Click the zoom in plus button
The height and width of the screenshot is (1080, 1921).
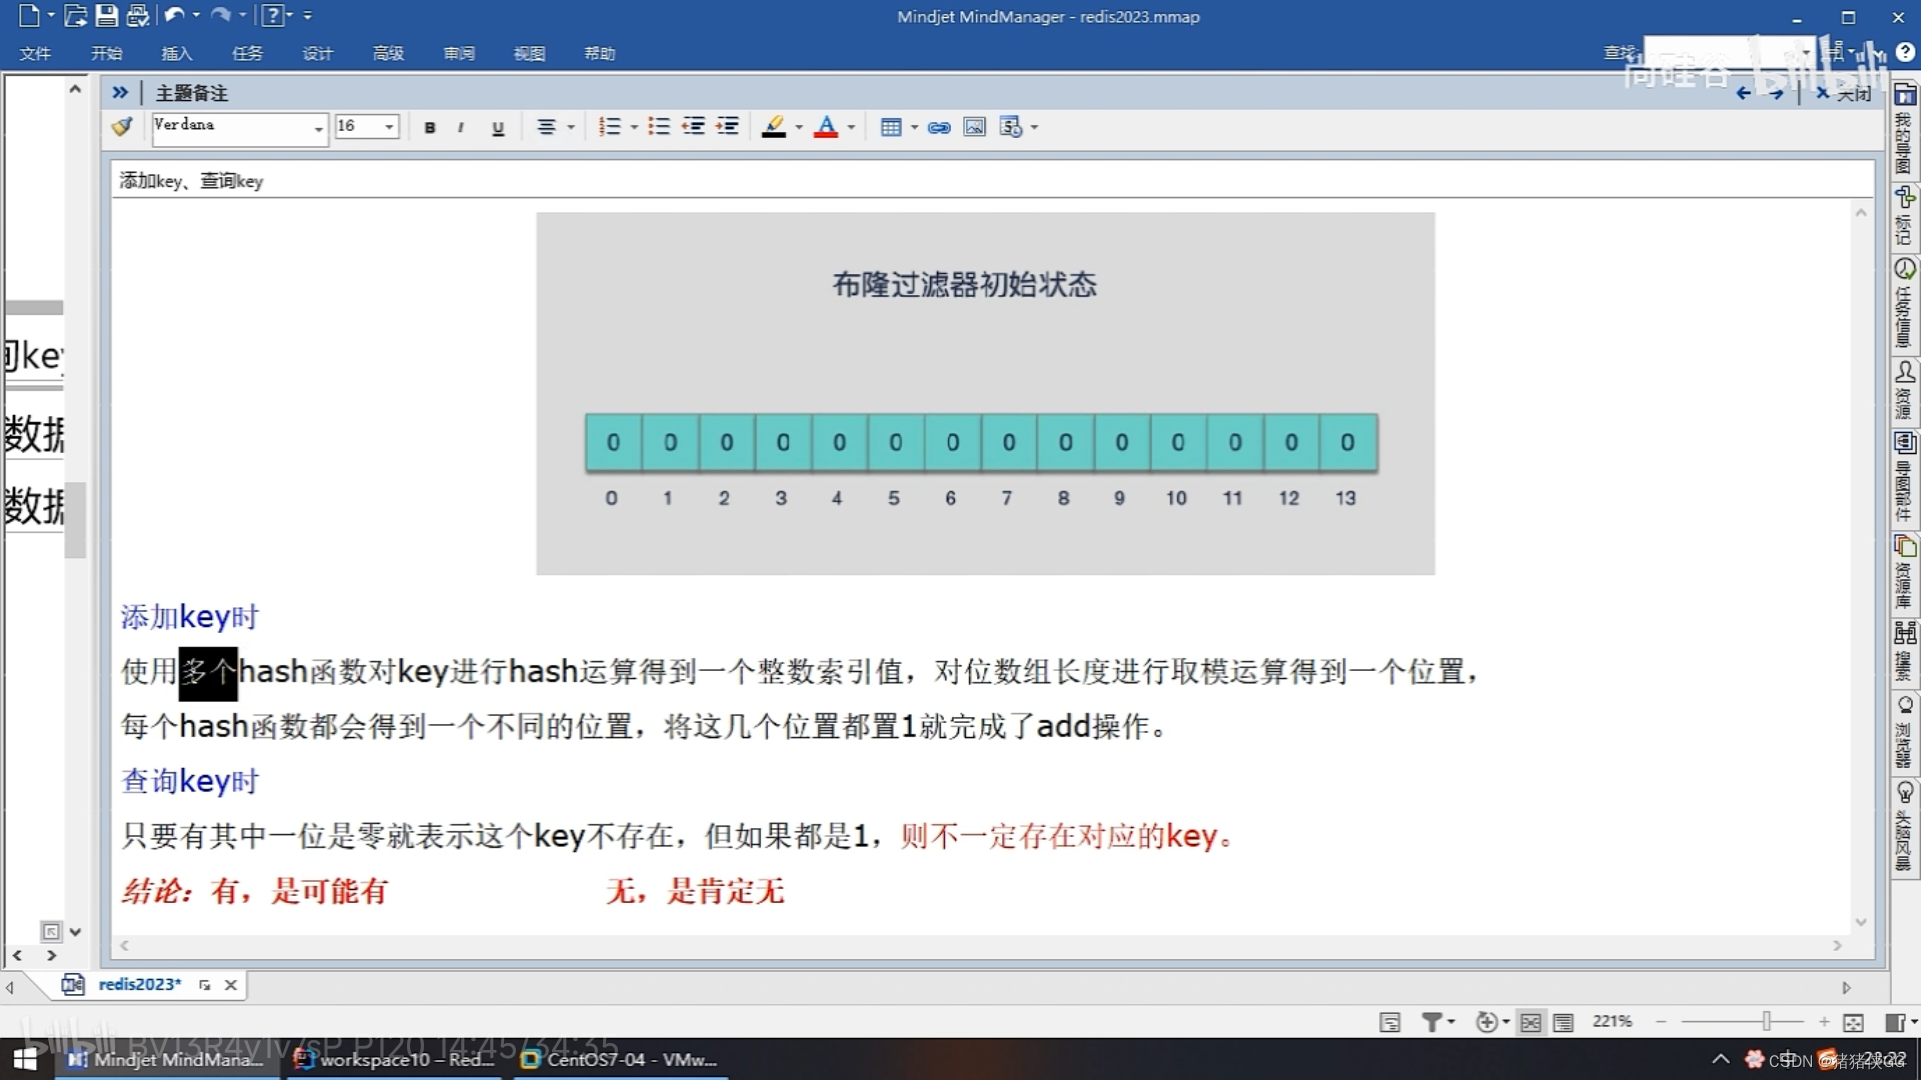(x=1825, y=1022)
